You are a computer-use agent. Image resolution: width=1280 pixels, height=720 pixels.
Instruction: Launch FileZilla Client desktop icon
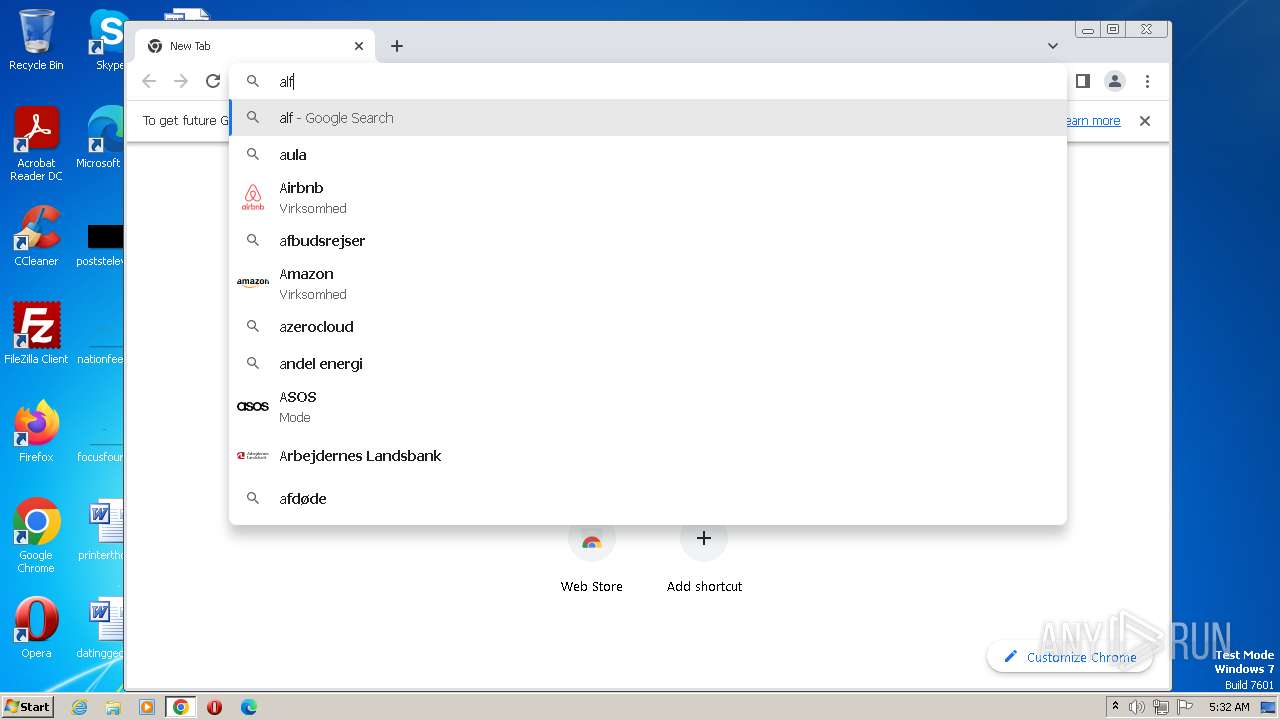[36, 333]
